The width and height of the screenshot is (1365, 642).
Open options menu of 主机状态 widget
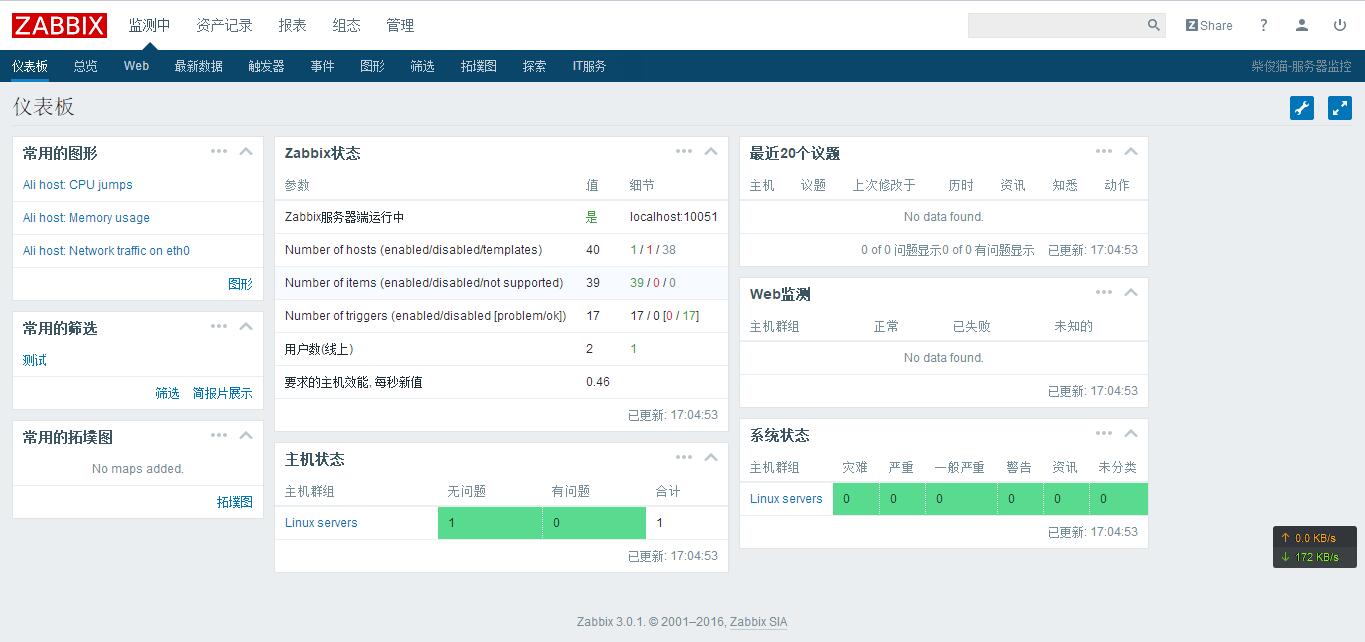684,457
